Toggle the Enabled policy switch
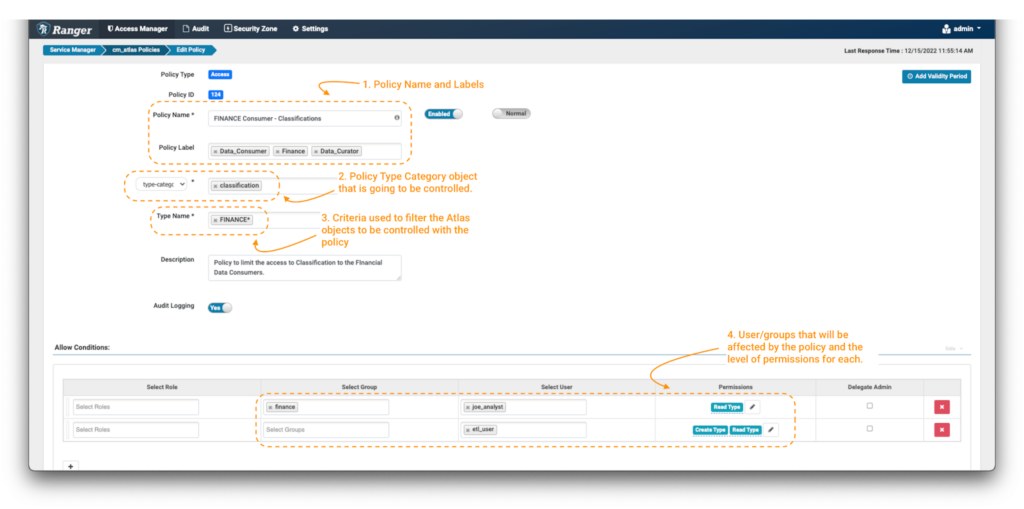This screenshot has width=1024, height=509. tap(444, 114)
